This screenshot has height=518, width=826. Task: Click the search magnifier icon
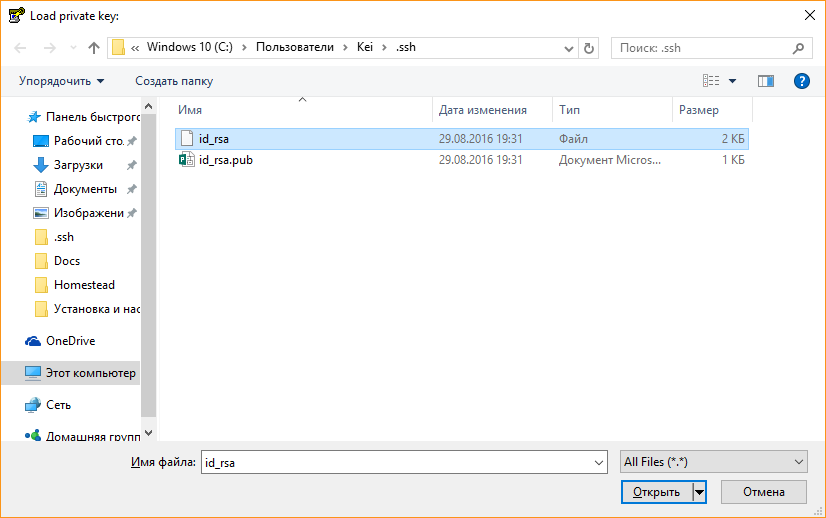click(799, 48)
